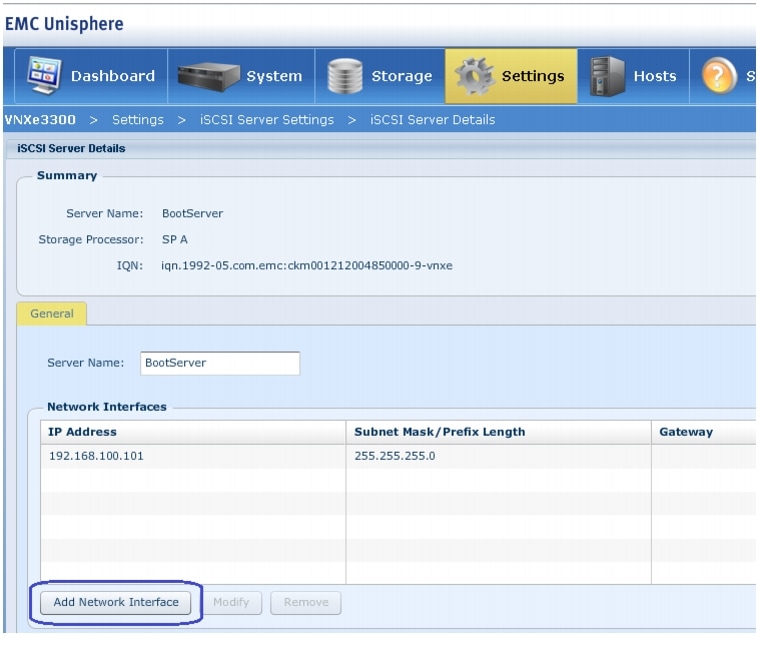Open the Settings navigation label
The image size is (760, 663).
(x=533, y=76)
